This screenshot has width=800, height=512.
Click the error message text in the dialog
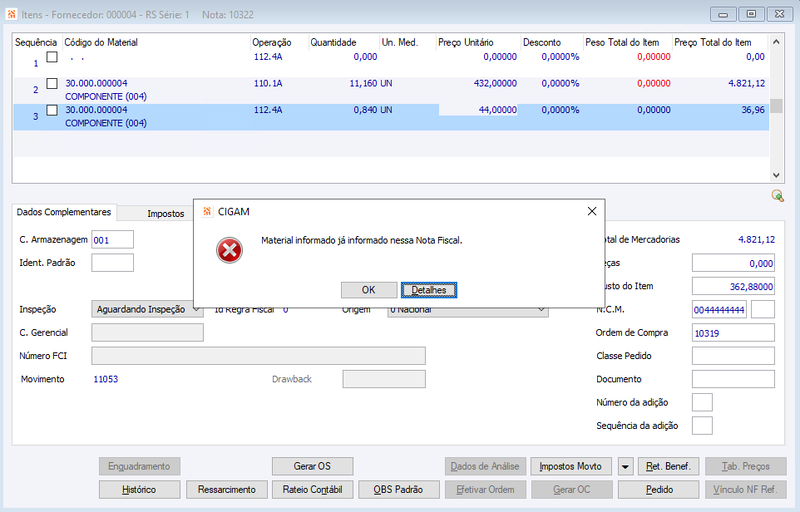pos(361,240)
